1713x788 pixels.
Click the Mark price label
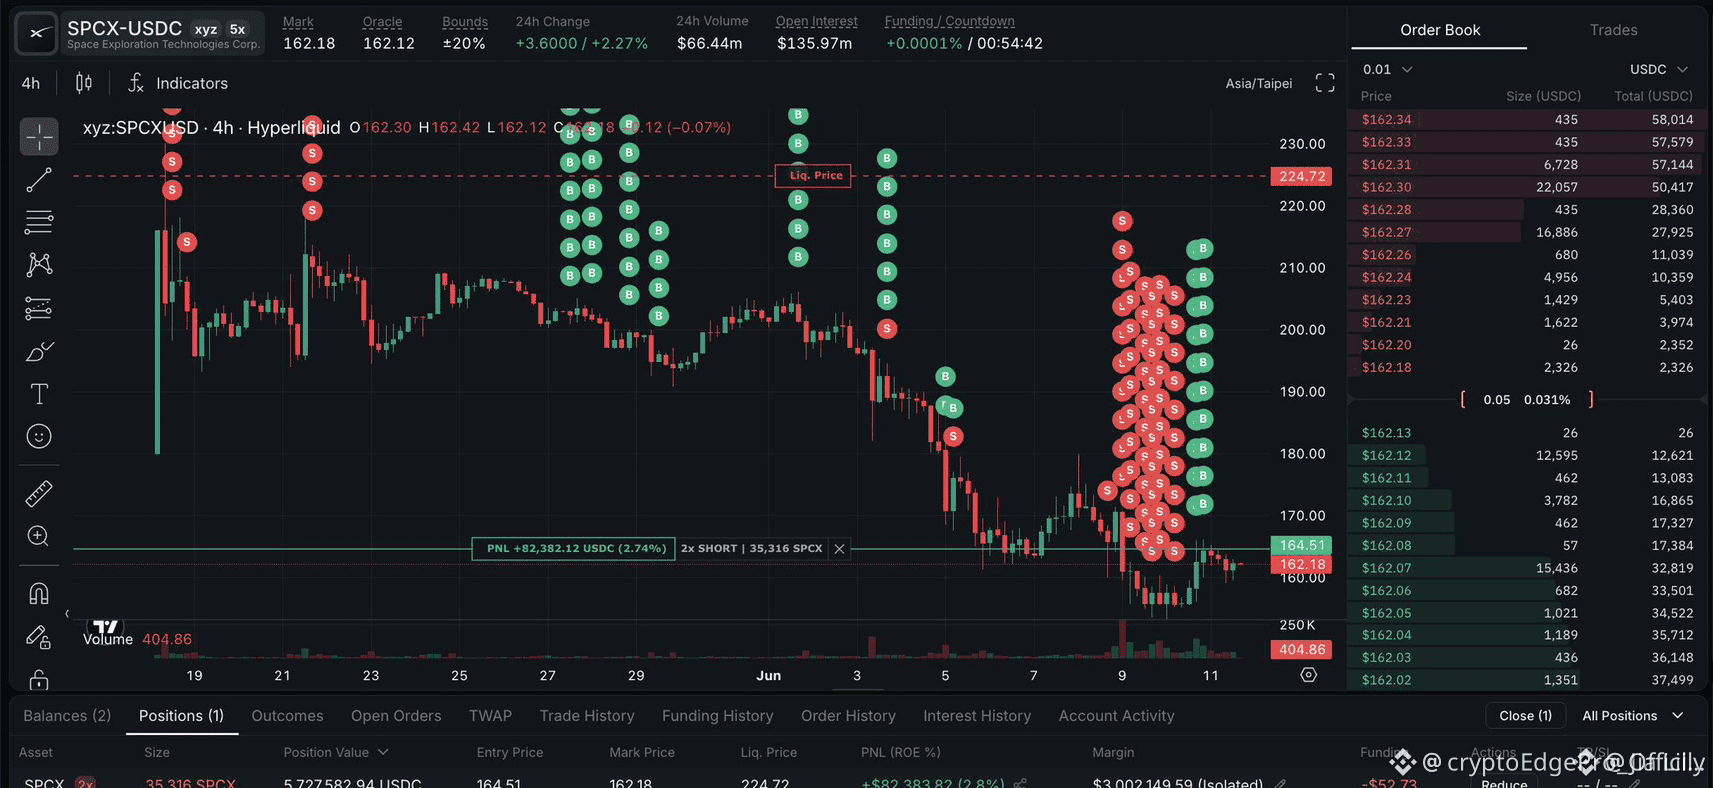pos(298,21)
